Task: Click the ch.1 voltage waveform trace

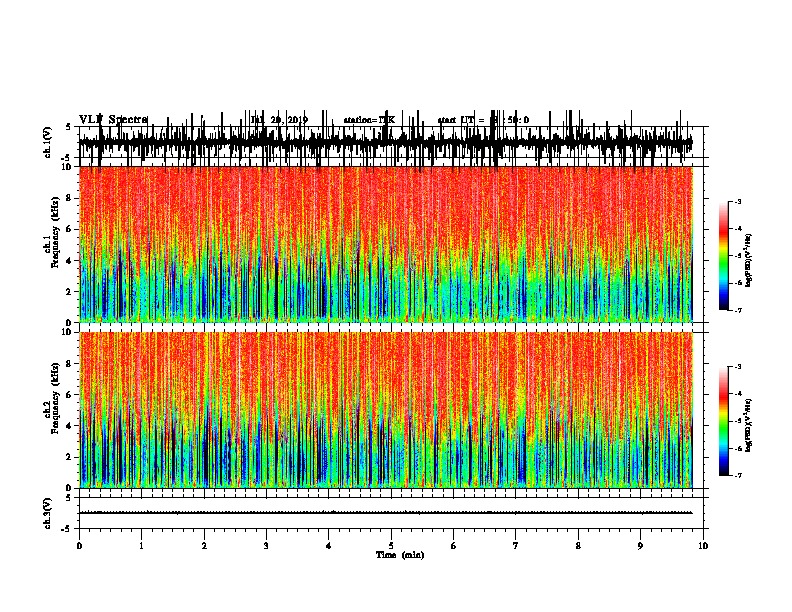Action: (386, 141)
